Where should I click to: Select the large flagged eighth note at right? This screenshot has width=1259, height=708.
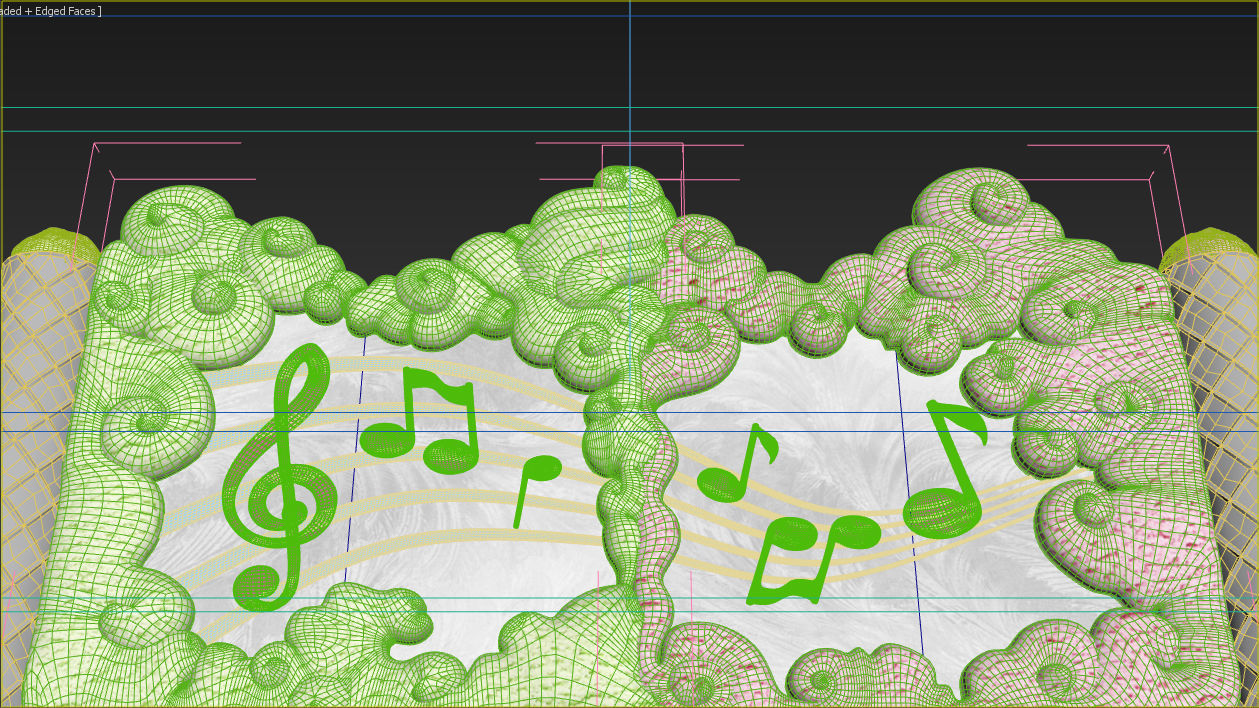945,468
